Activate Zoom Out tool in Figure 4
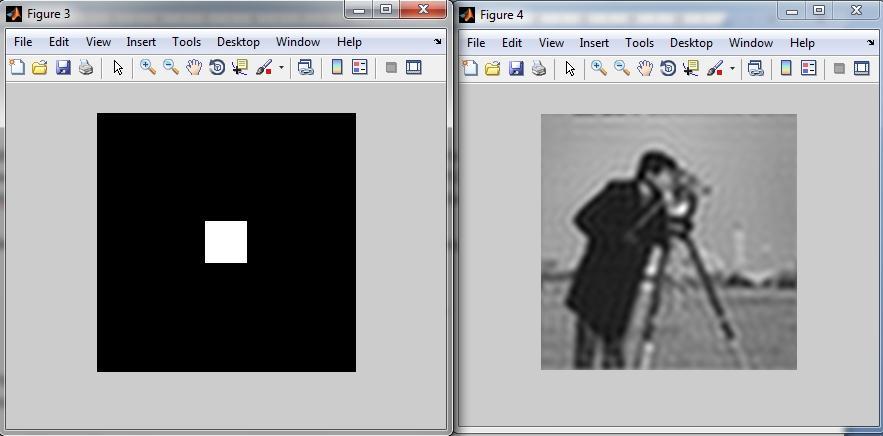Viewport: 883px width, 436px height. [622, 69]
